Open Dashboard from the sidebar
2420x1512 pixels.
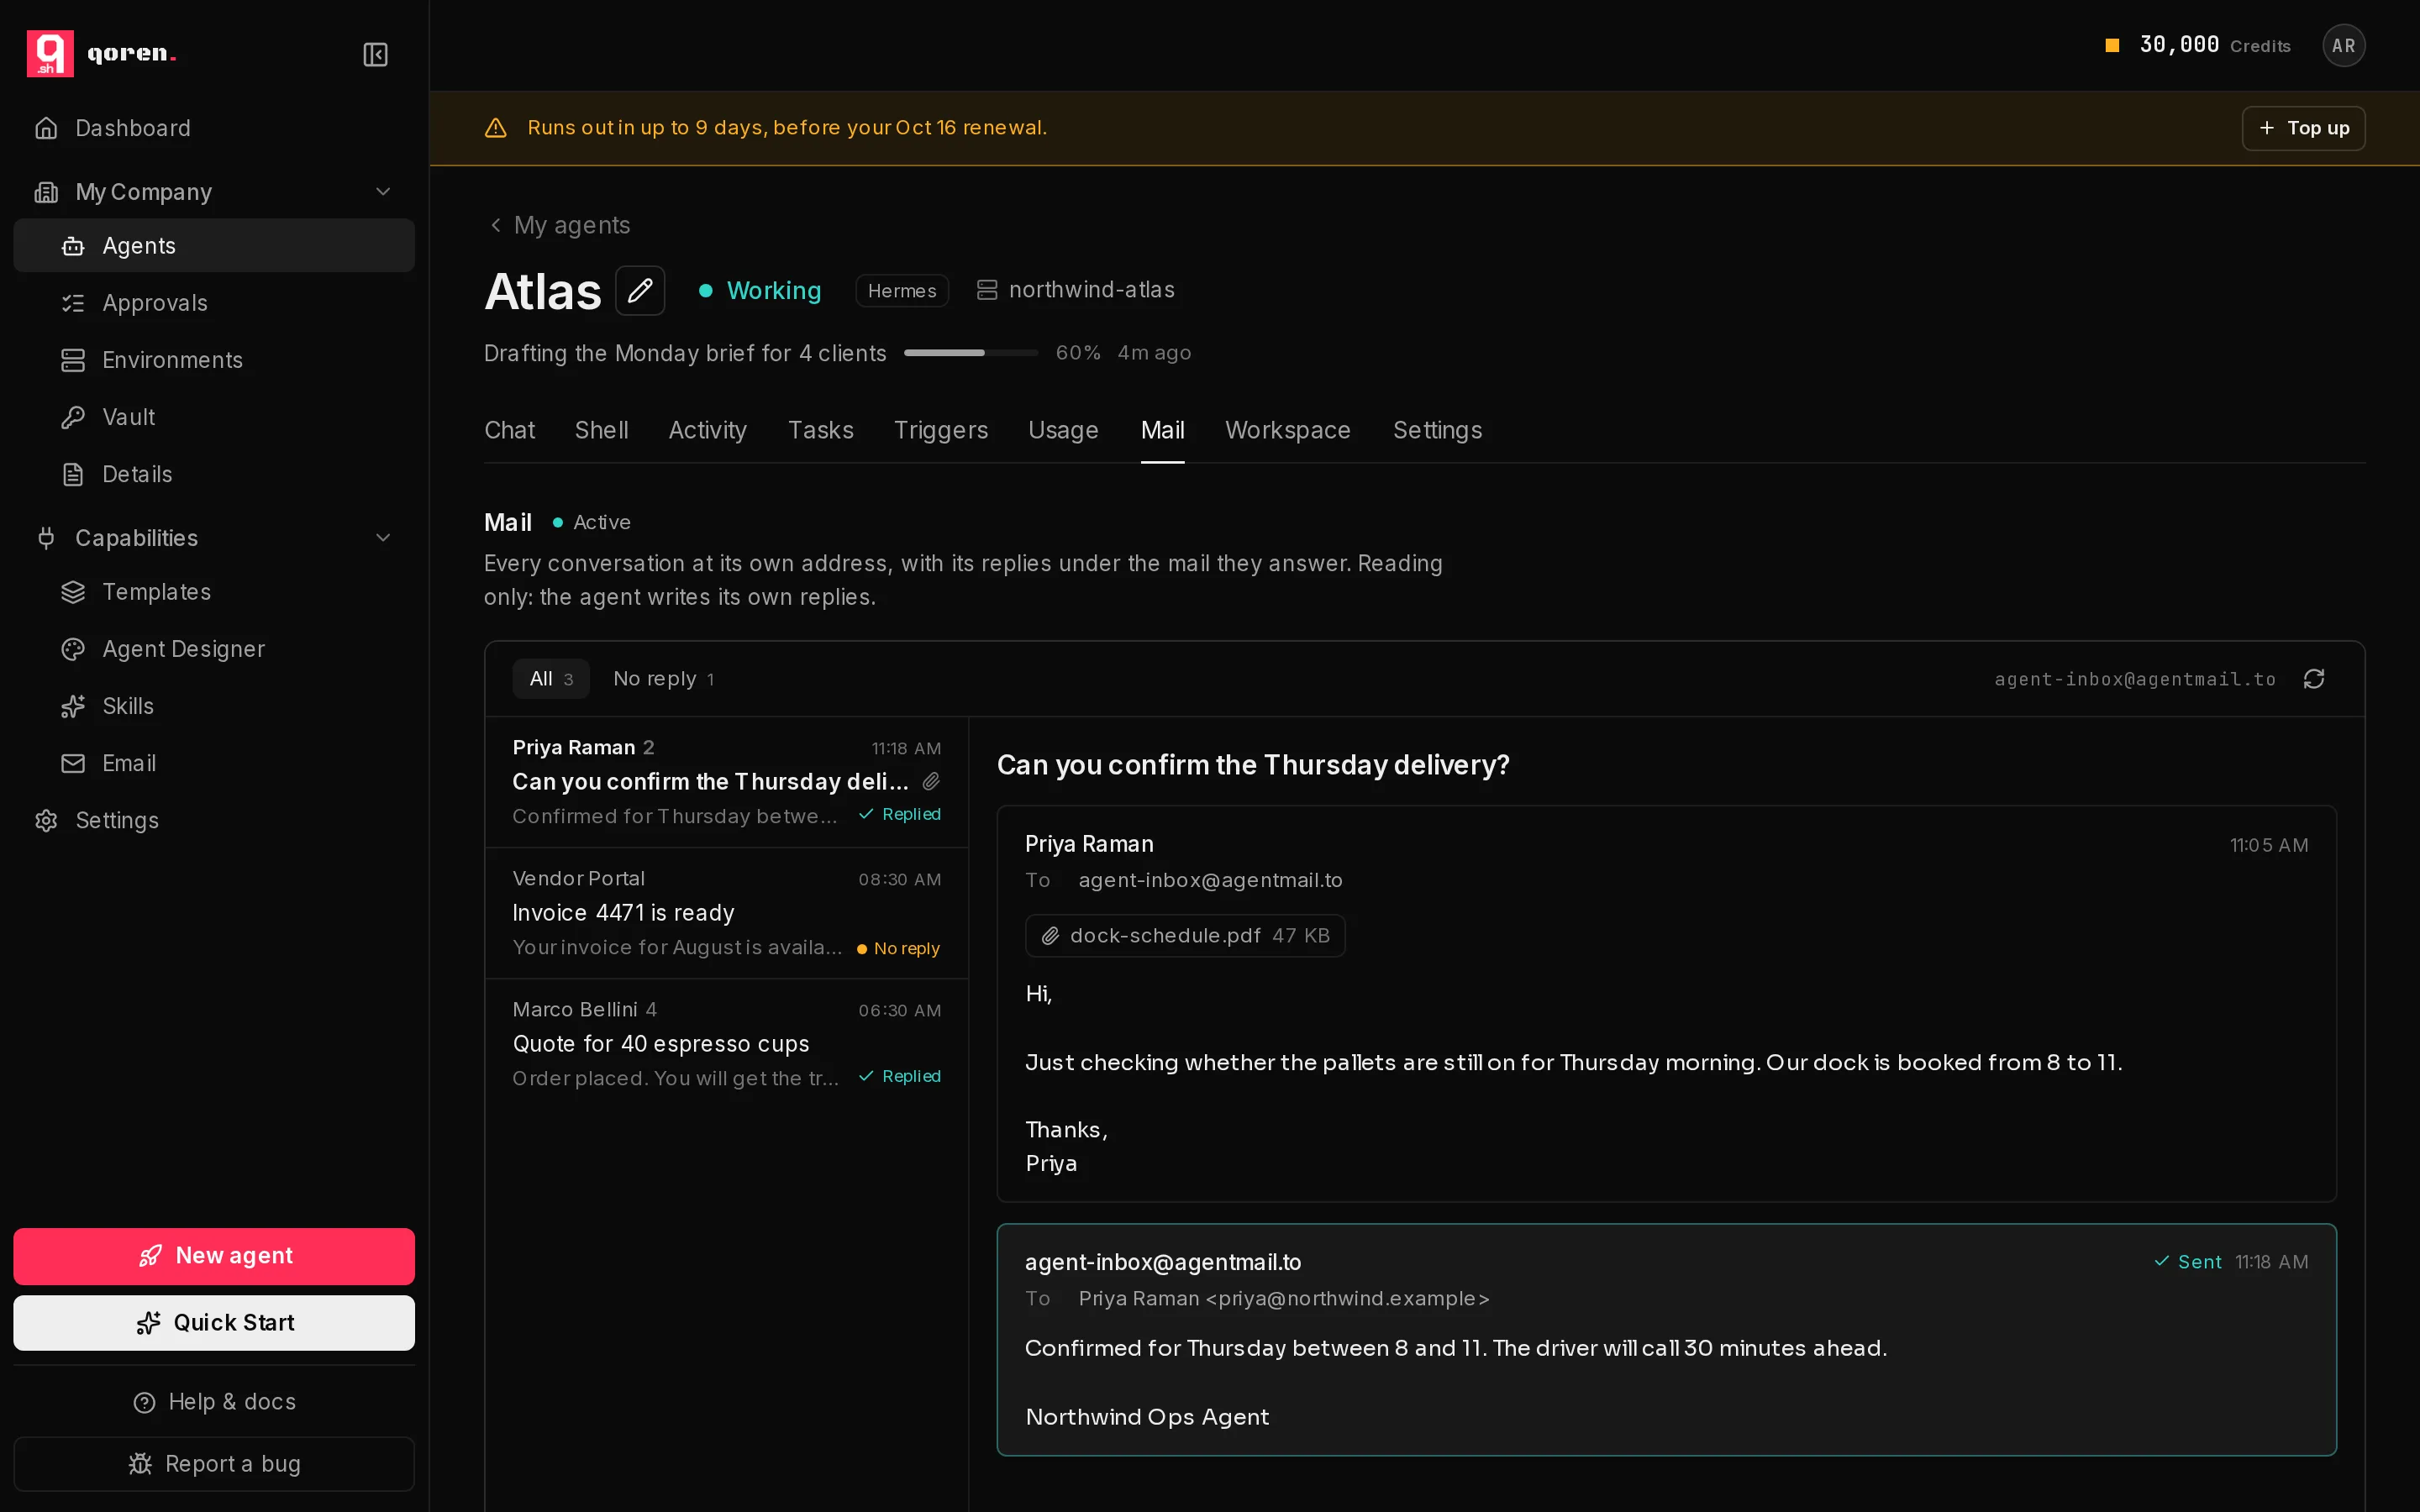tap(214, 128)
